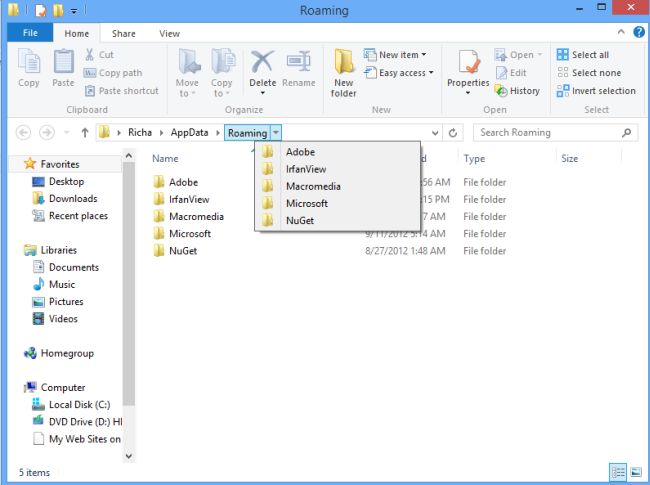Choose Microsoft in the breadcrumb dropdown menu
The image size is (650, 485).
point(337,204)
